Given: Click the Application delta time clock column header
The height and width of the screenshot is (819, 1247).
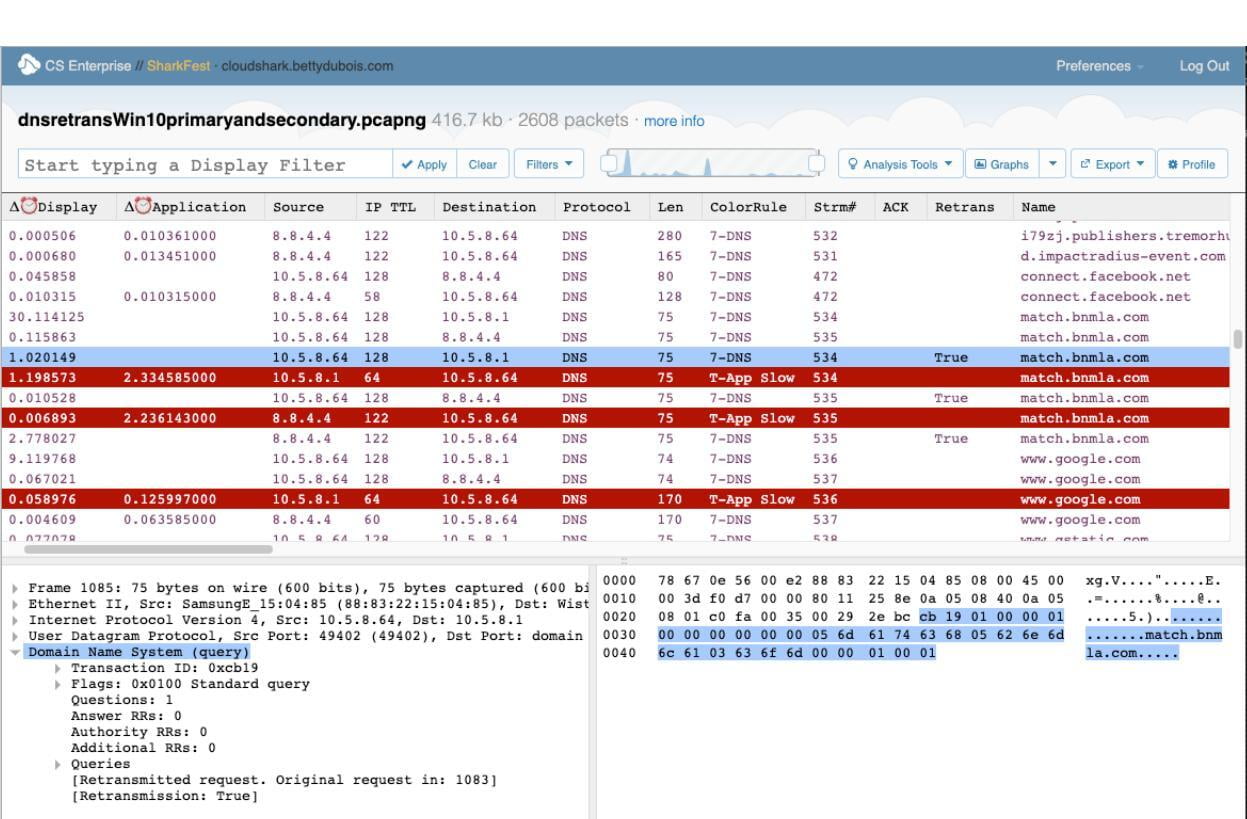Looking at the screenshot, I should click(x=183, y=207).
